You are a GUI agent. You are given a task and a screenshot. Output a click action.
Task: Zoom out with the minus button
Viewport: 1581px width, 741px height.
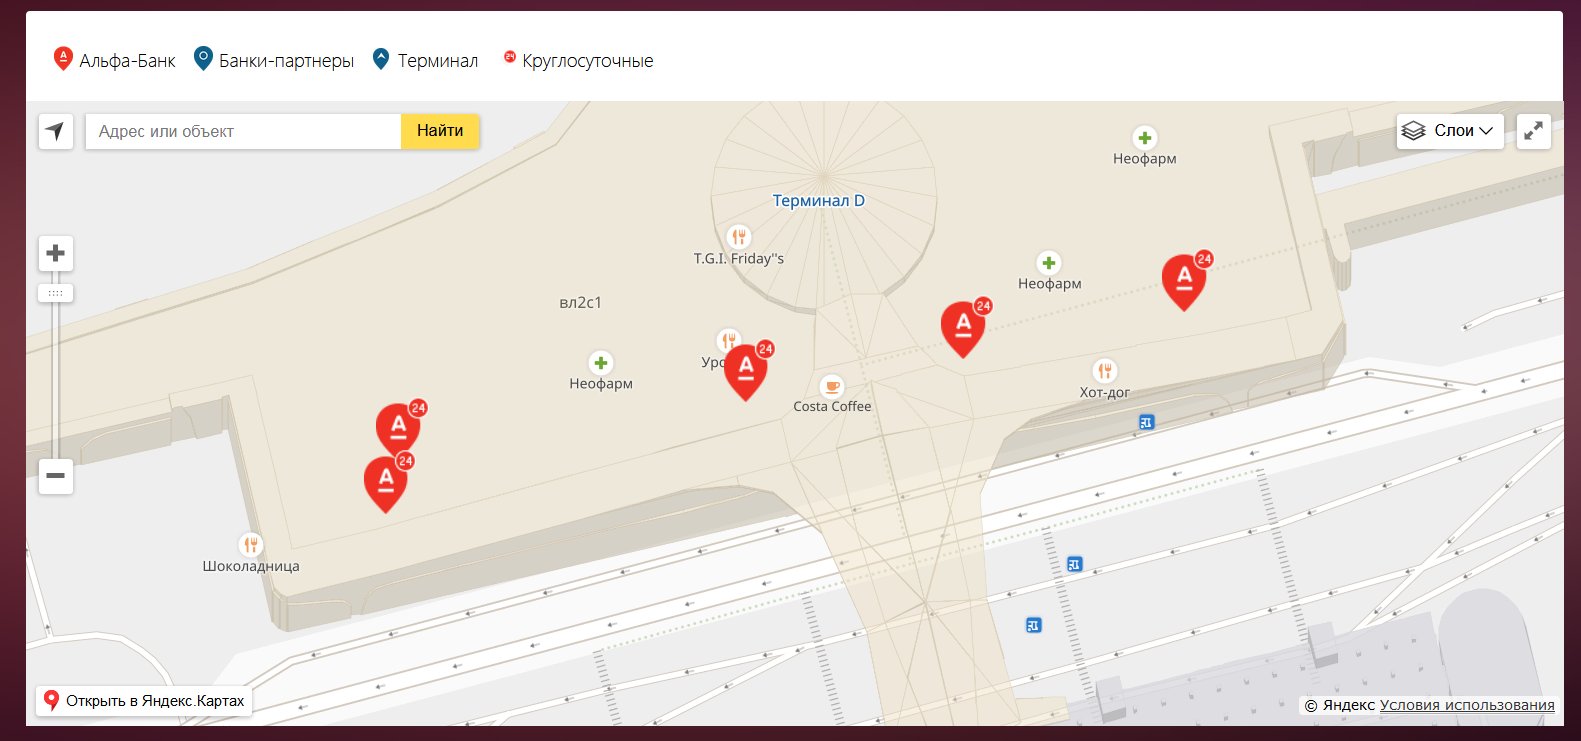(x=56, y=475)
